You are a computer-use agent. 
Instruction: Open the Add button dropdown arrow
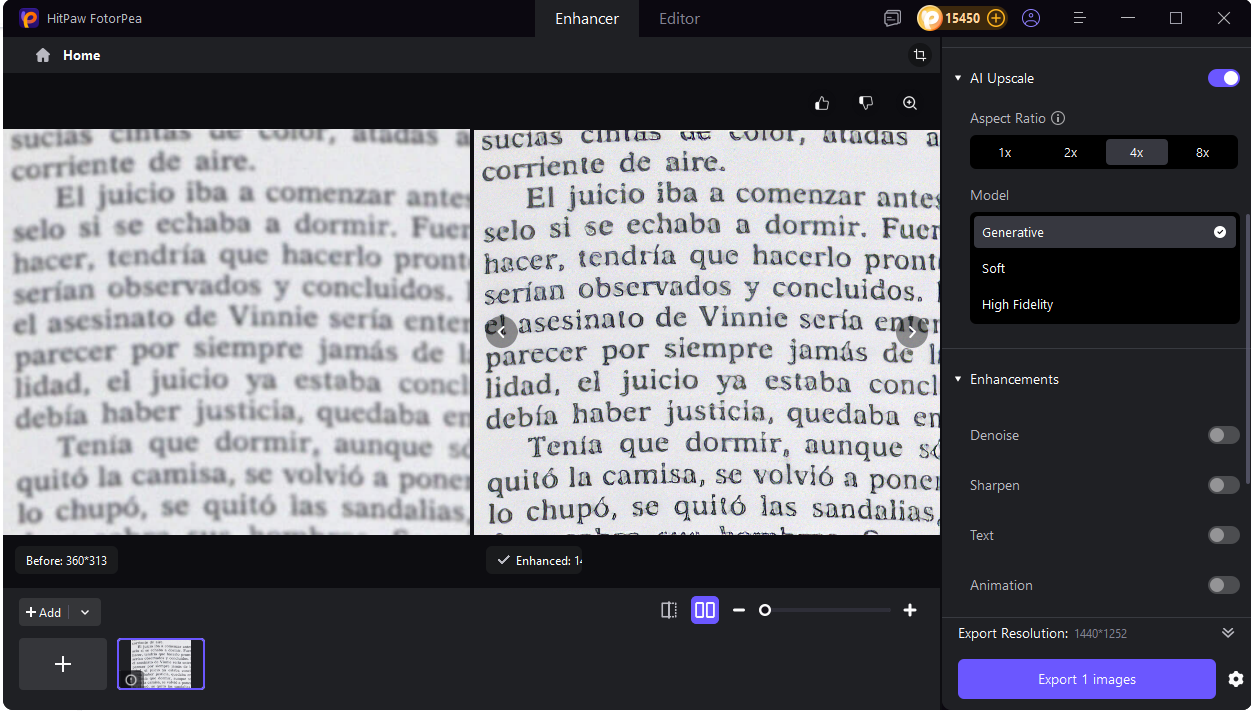(x=85, y=611)
